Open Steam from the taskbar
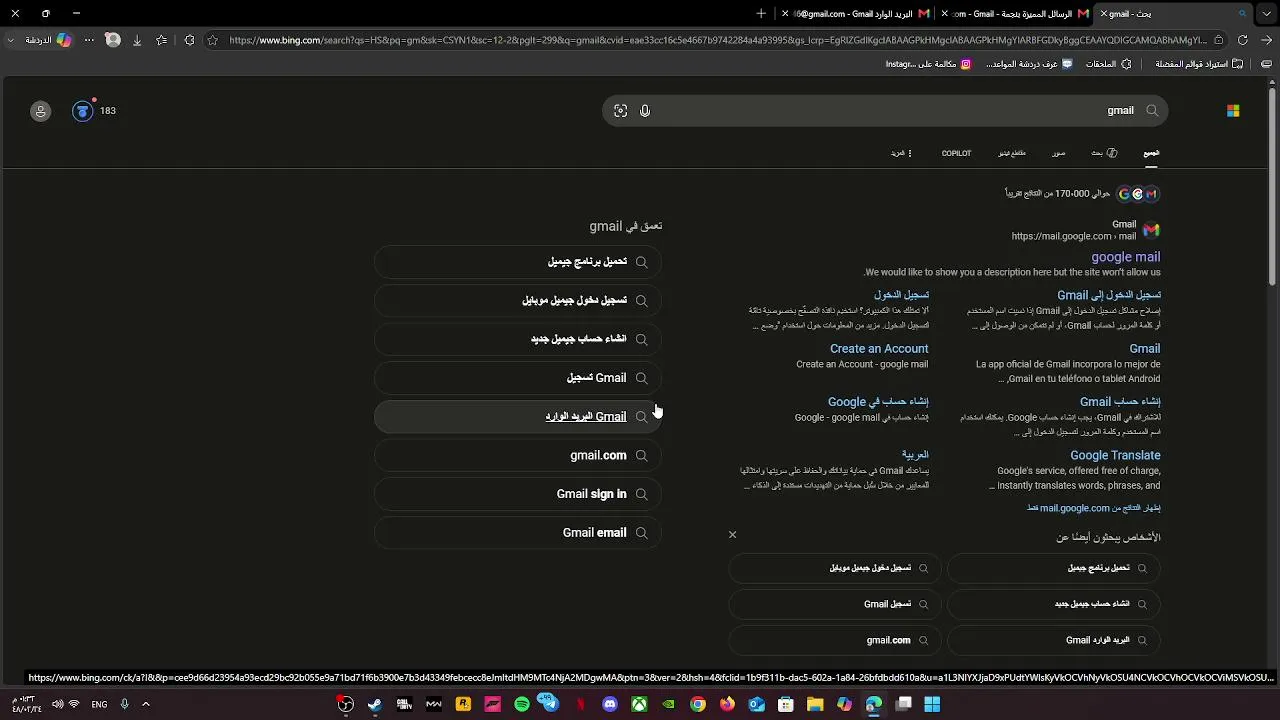 click(x=374, y=704)
